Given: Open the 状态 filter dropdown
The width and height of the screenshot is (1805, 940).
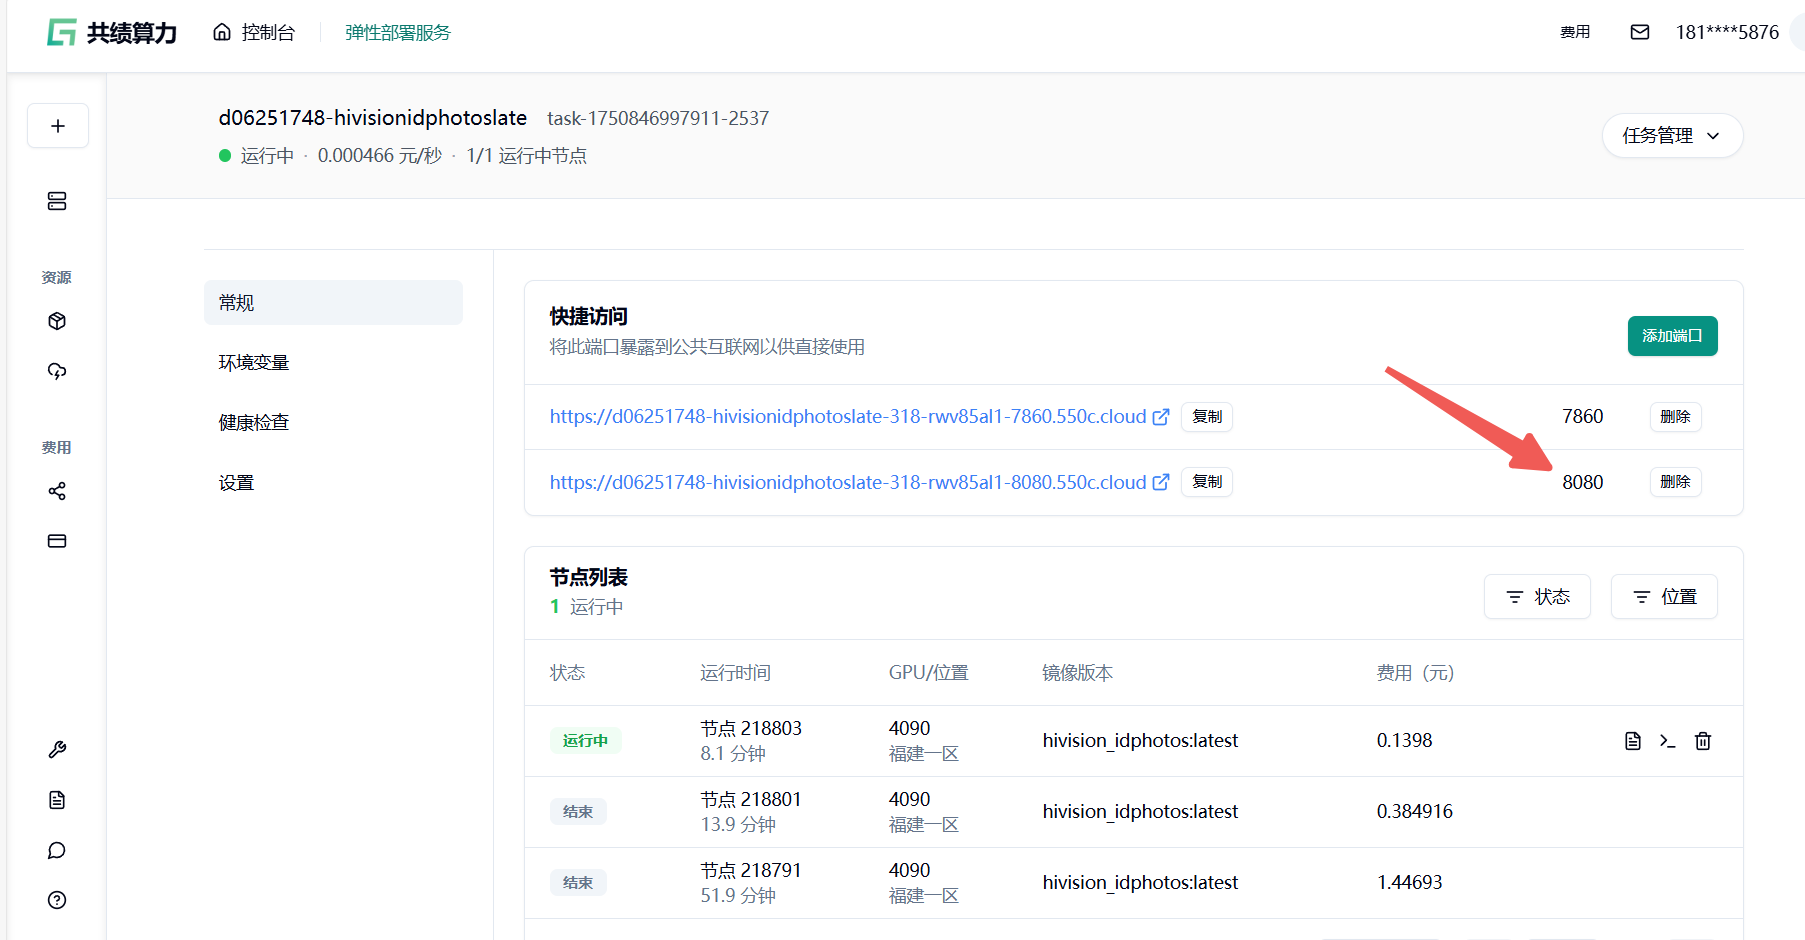Looking at the screenshot, I should (x=1537, y=597).
